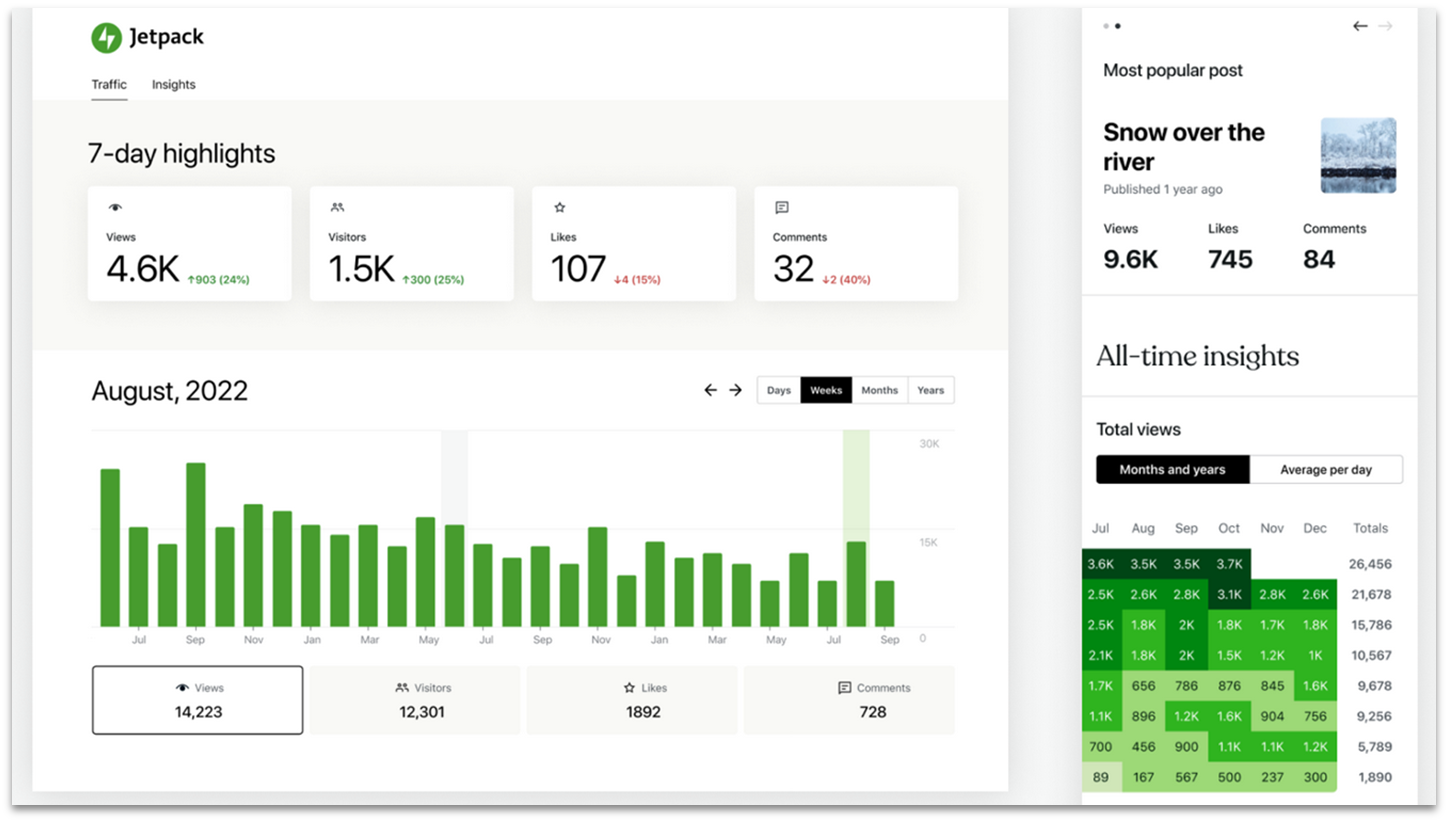Click the right arrow beside August 2022

(736, 390)
